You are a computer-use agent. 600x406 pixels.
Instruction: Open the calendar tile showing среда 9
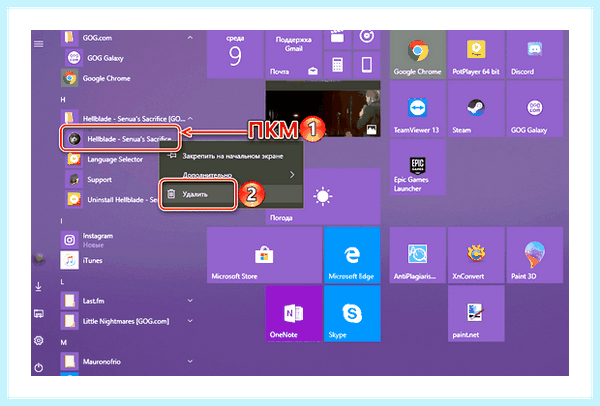[x=235, y=54]
